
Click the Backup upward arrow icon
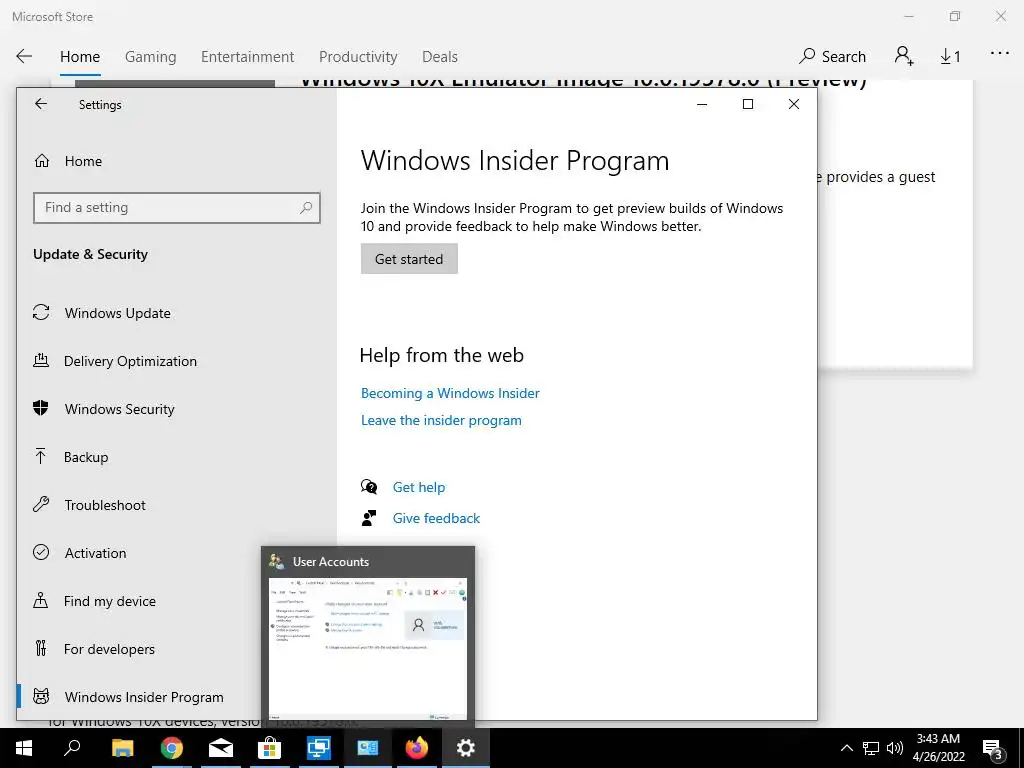40,456
